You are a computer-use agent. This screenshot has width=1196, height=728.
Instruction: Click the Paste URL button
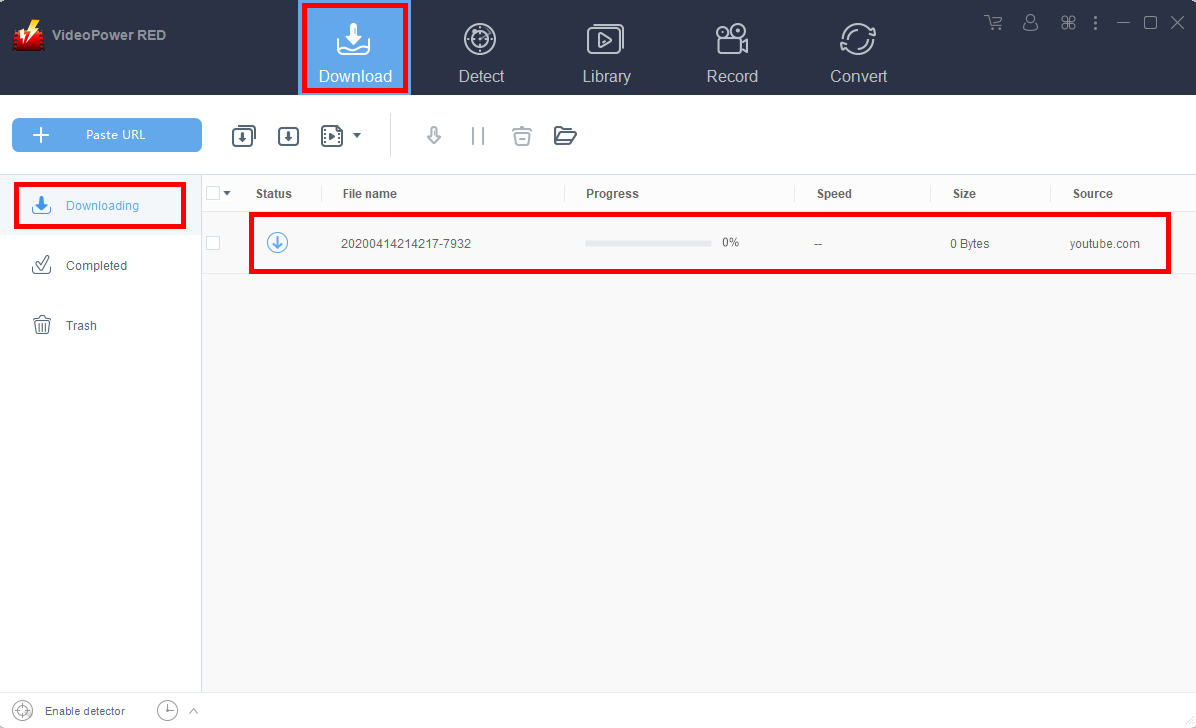pyautogui.click(x=107, y=135)
